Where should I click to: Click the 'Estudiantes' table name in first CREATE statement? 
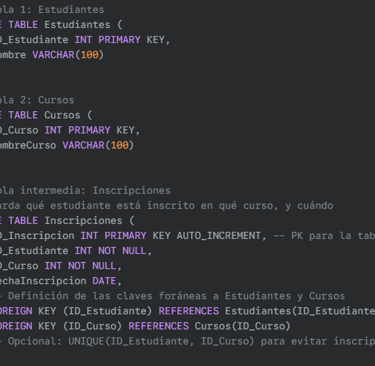(x=77, y=25)
